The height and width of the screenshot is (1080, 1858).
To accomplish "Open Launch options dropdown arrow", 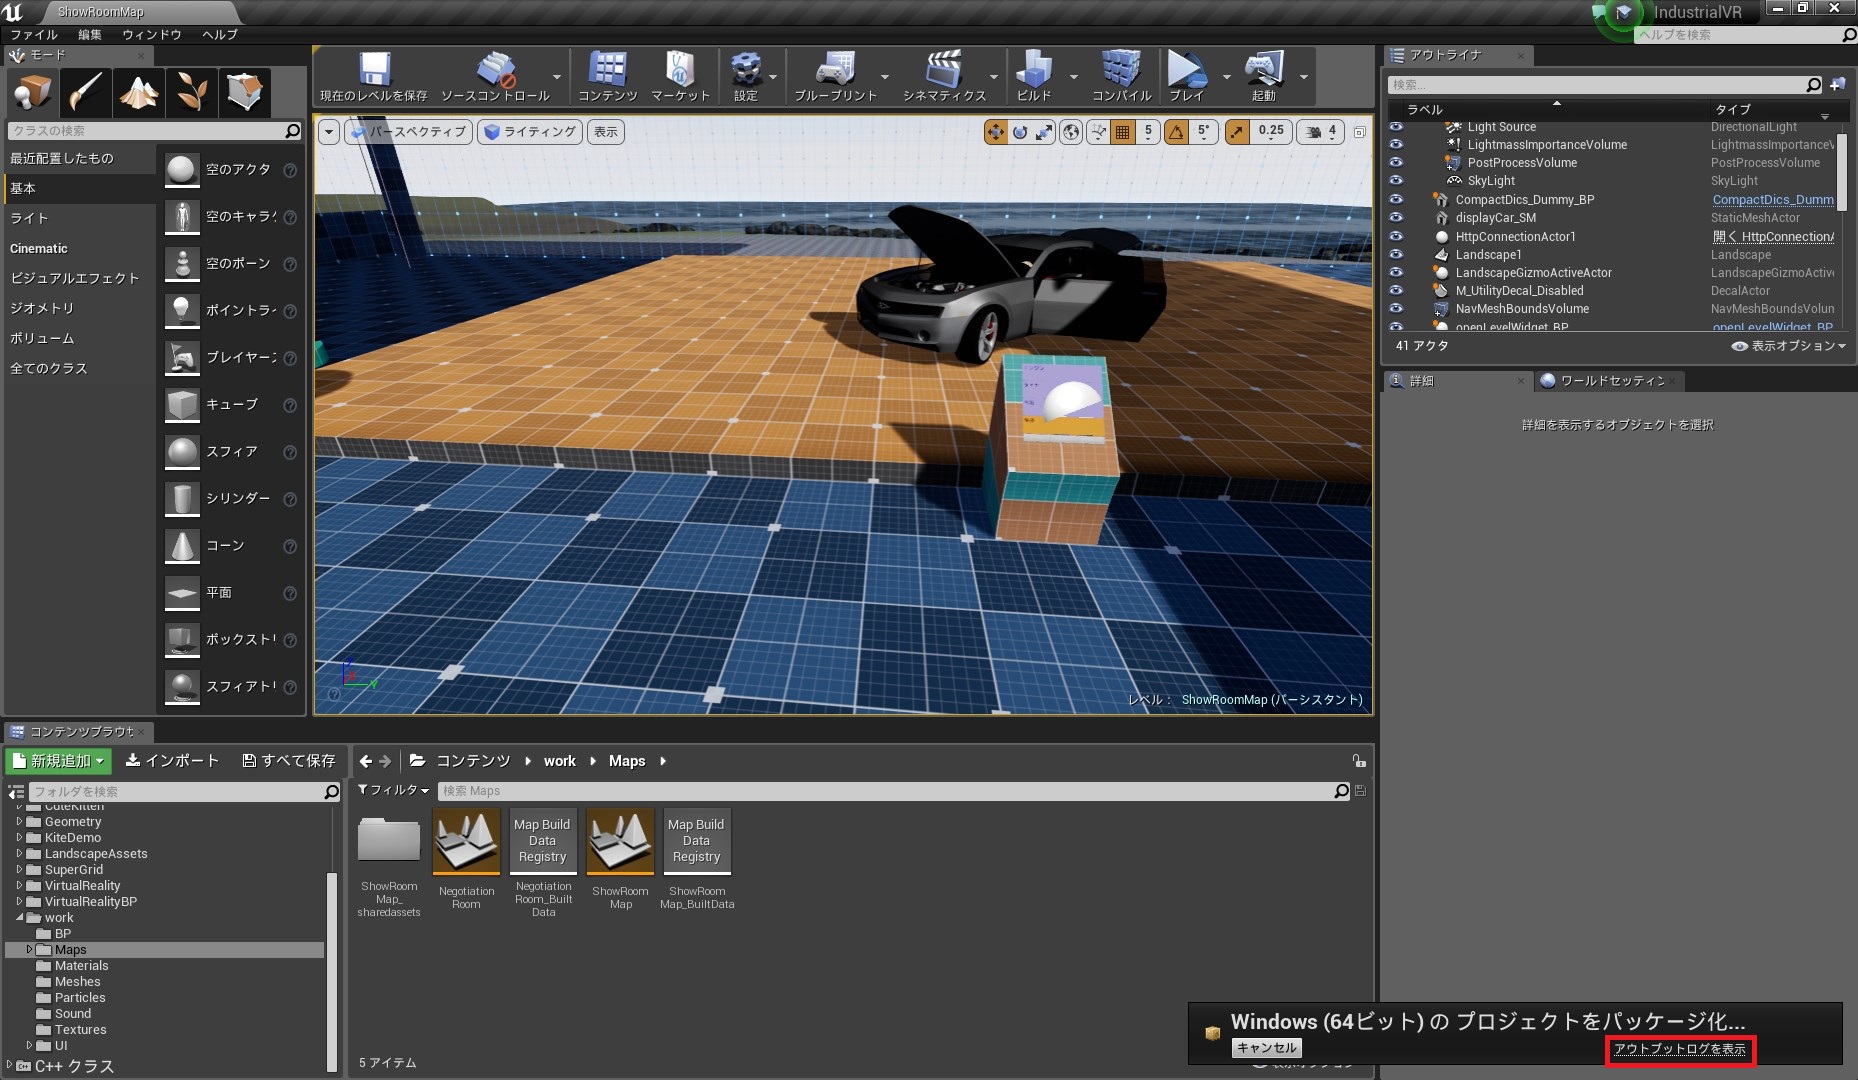I will (1303, 77).
